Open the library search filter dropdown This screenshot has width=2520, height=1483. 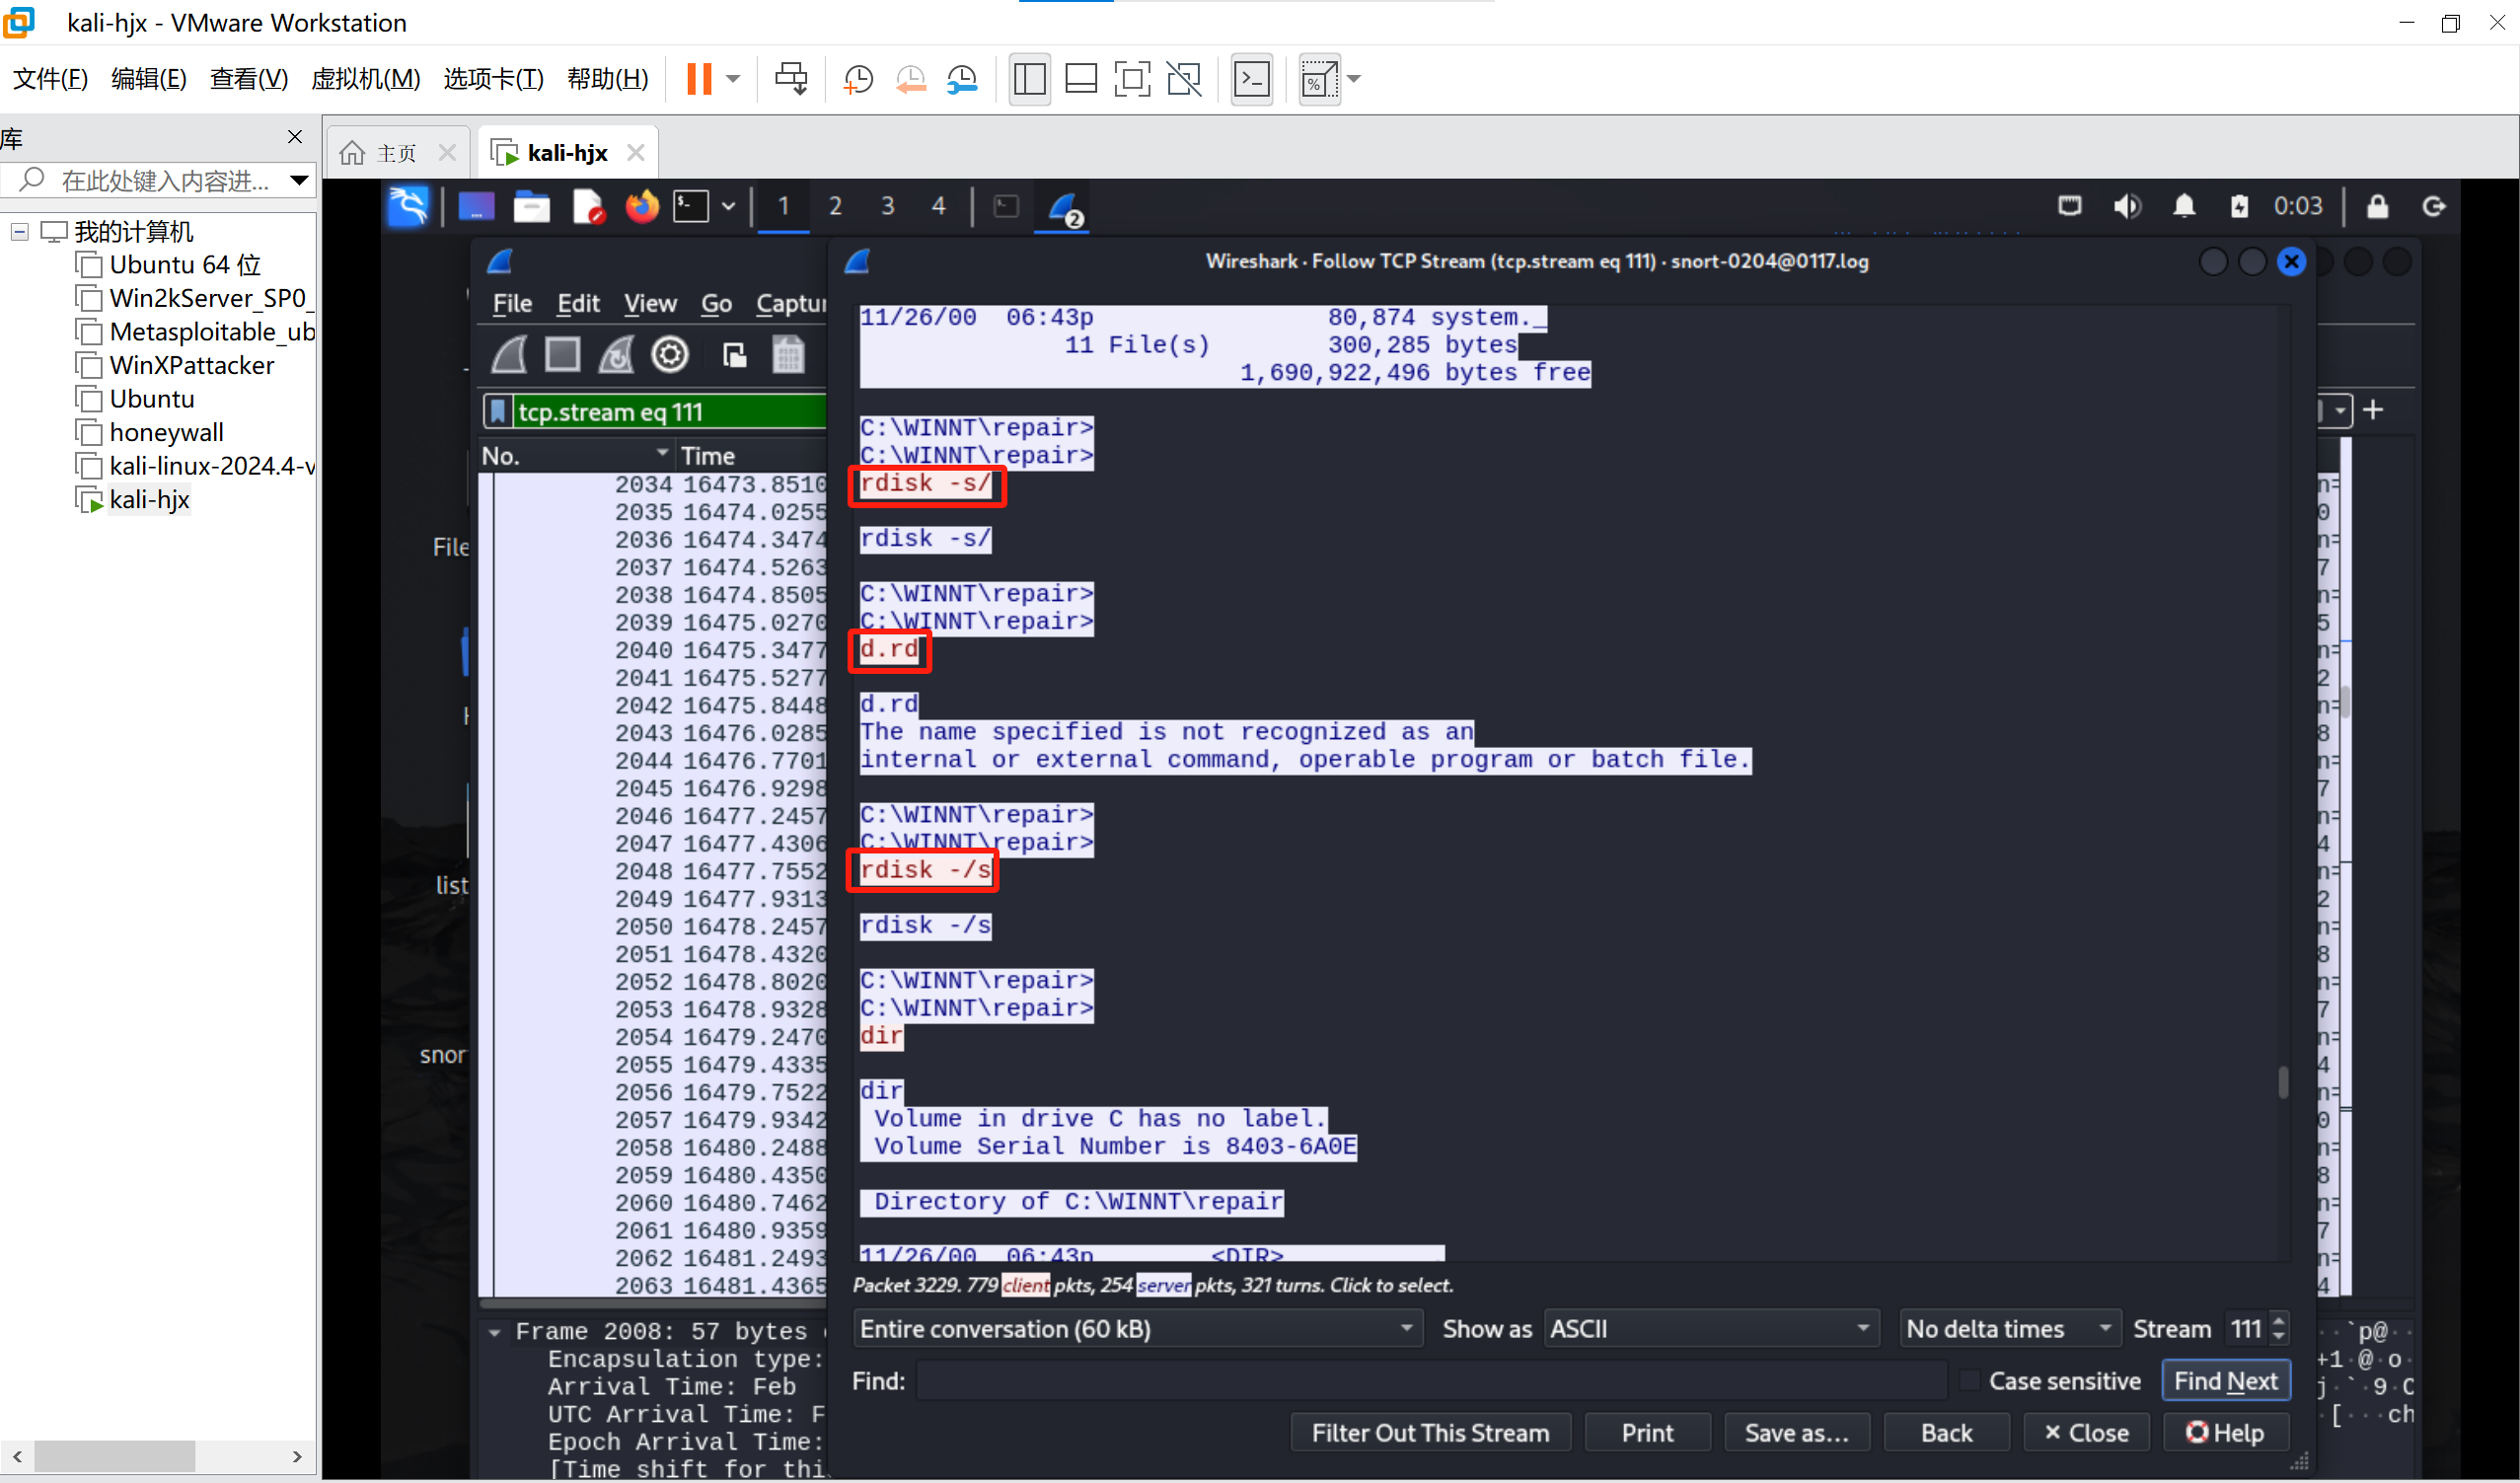click(298, 181)
